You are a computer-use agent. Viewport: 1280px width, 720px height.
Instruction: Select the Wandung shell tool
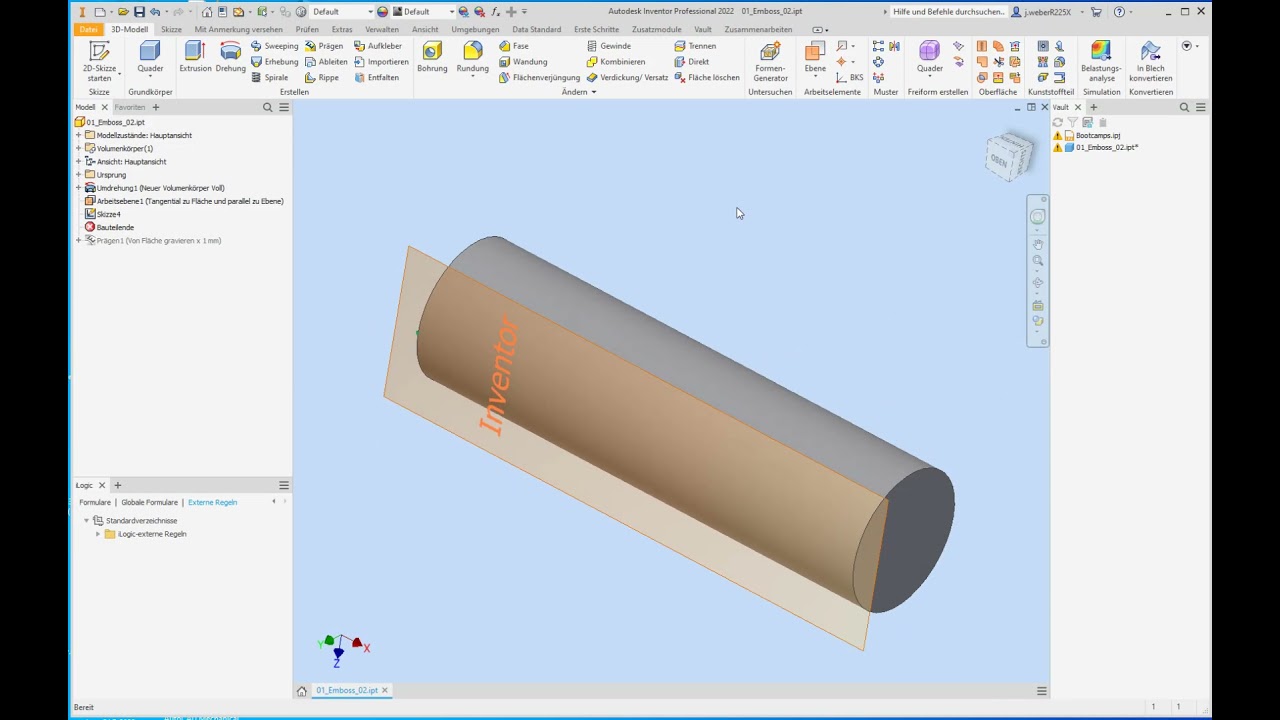[523, 62]
